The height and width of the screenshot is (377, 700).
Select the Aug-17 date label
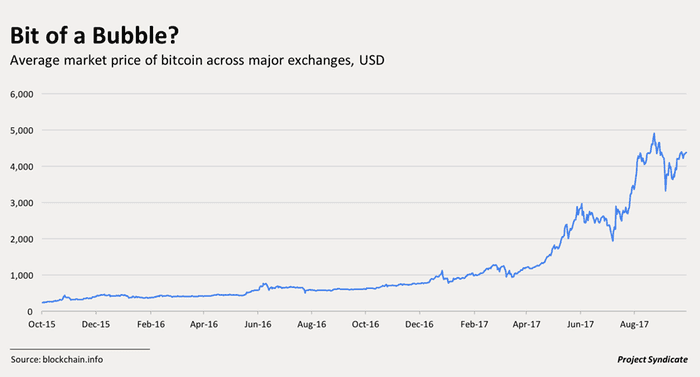[x=634, y=324]
